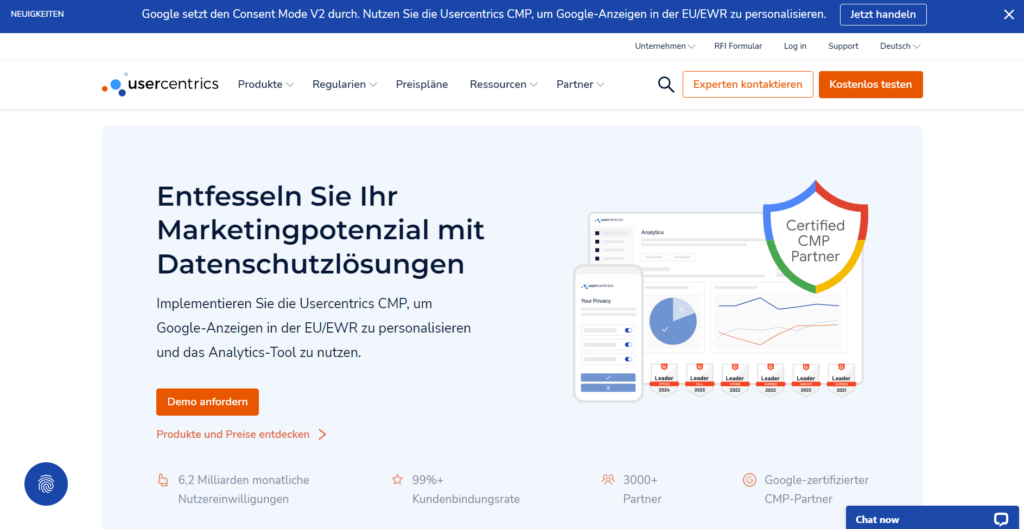The height and width of the screenshot is (529, 1024).
Task: Open the fingerprint privacy settings button
Action: pos(46,484)
